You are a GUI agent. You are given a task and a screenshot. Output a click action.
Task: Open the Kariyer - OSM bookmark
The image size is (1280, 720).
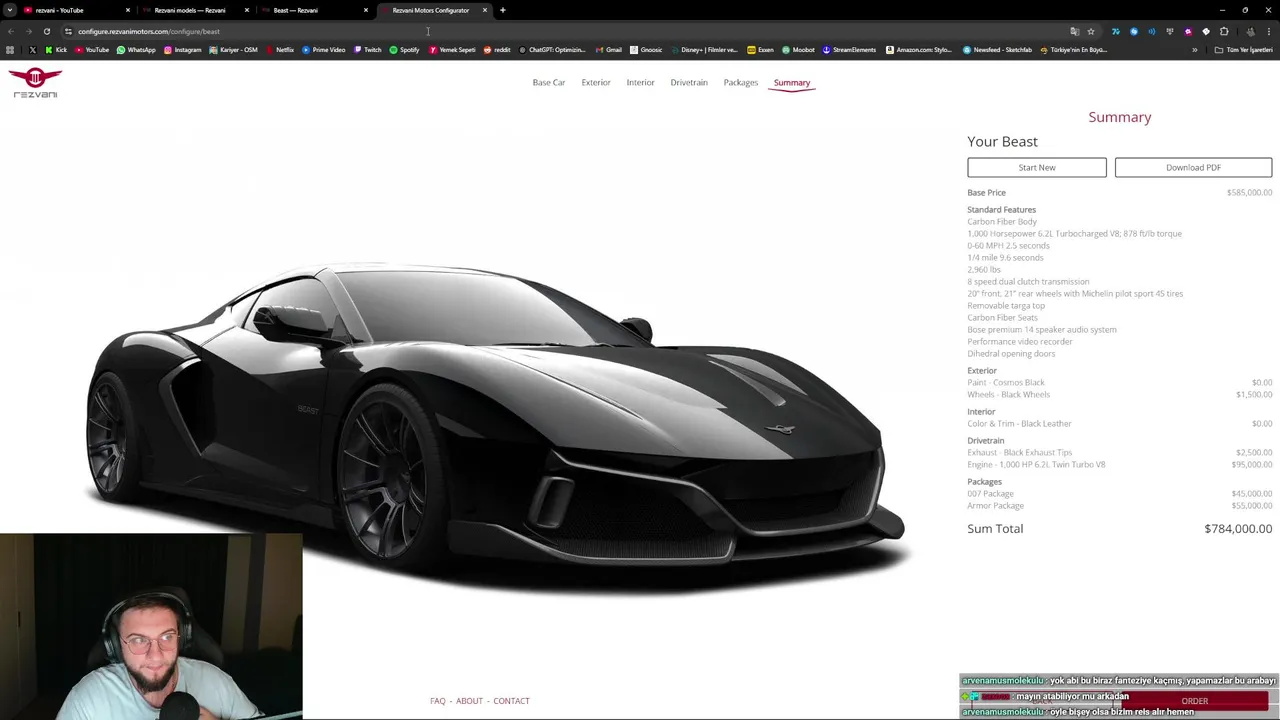coord(233,50)
